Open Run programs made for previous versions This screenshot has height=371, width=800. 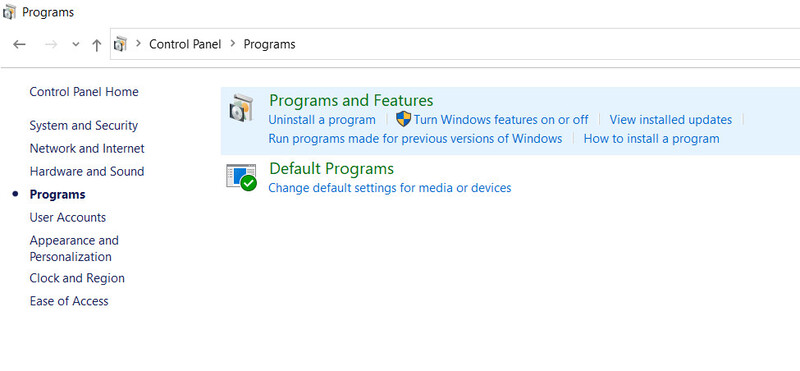click(415, 139)
